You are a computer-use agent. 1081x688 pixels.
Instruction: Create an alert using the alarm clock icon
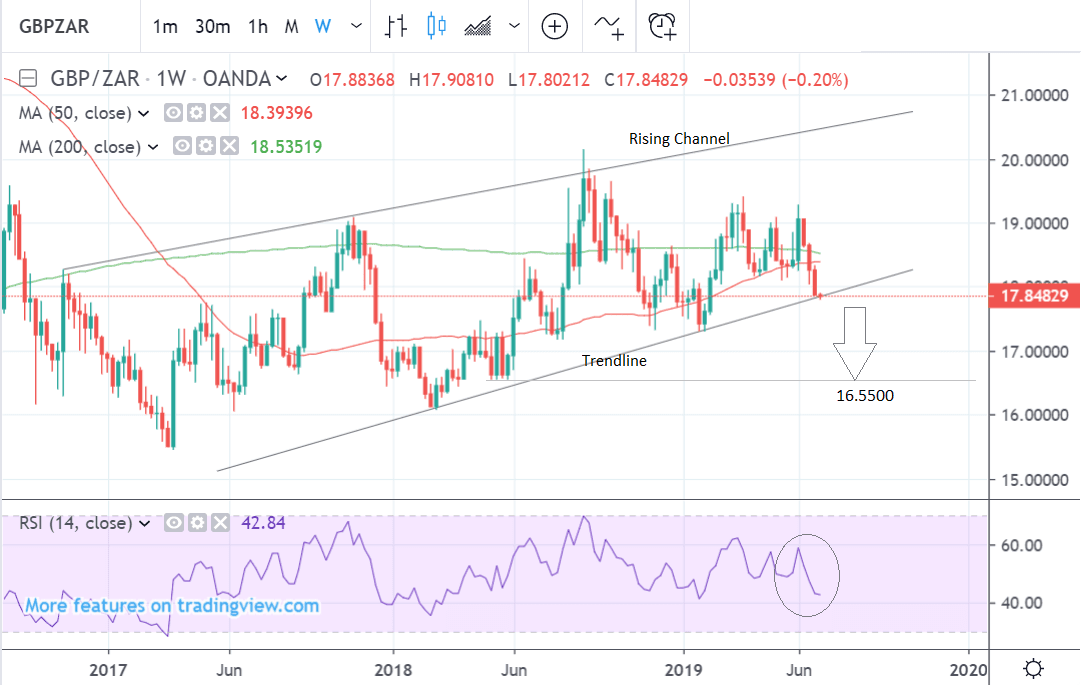[662, 27]
